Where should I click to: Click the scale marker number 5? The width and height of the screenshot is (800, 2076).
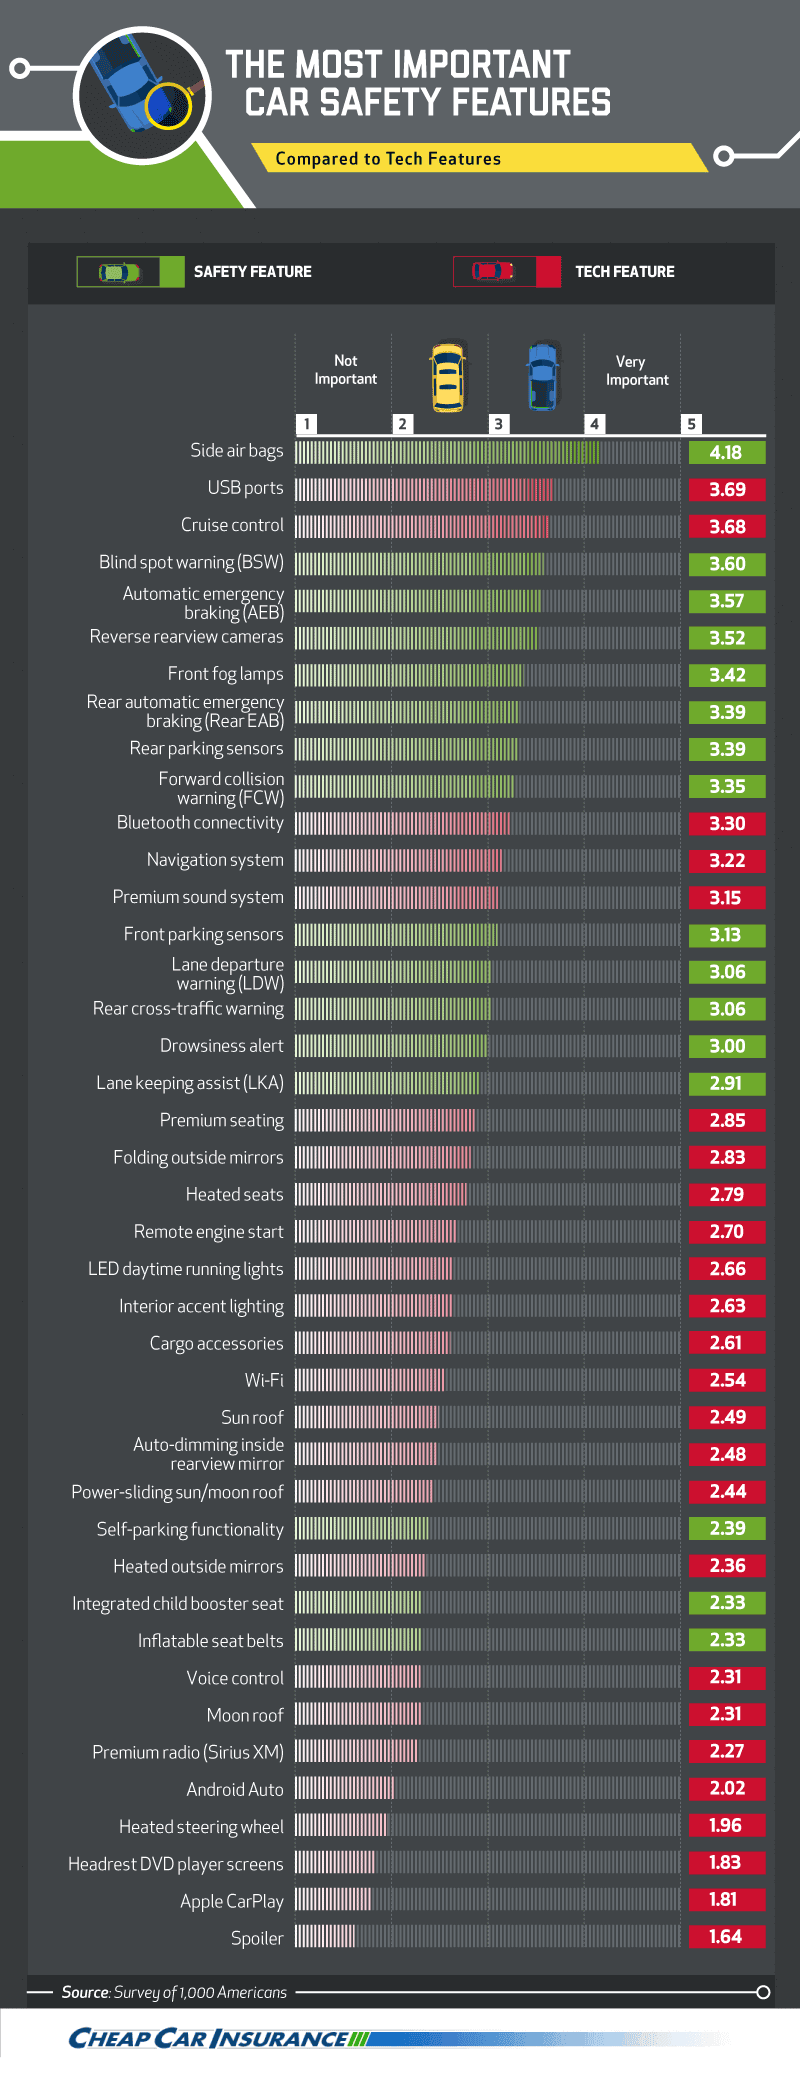(x=691, y=424)
